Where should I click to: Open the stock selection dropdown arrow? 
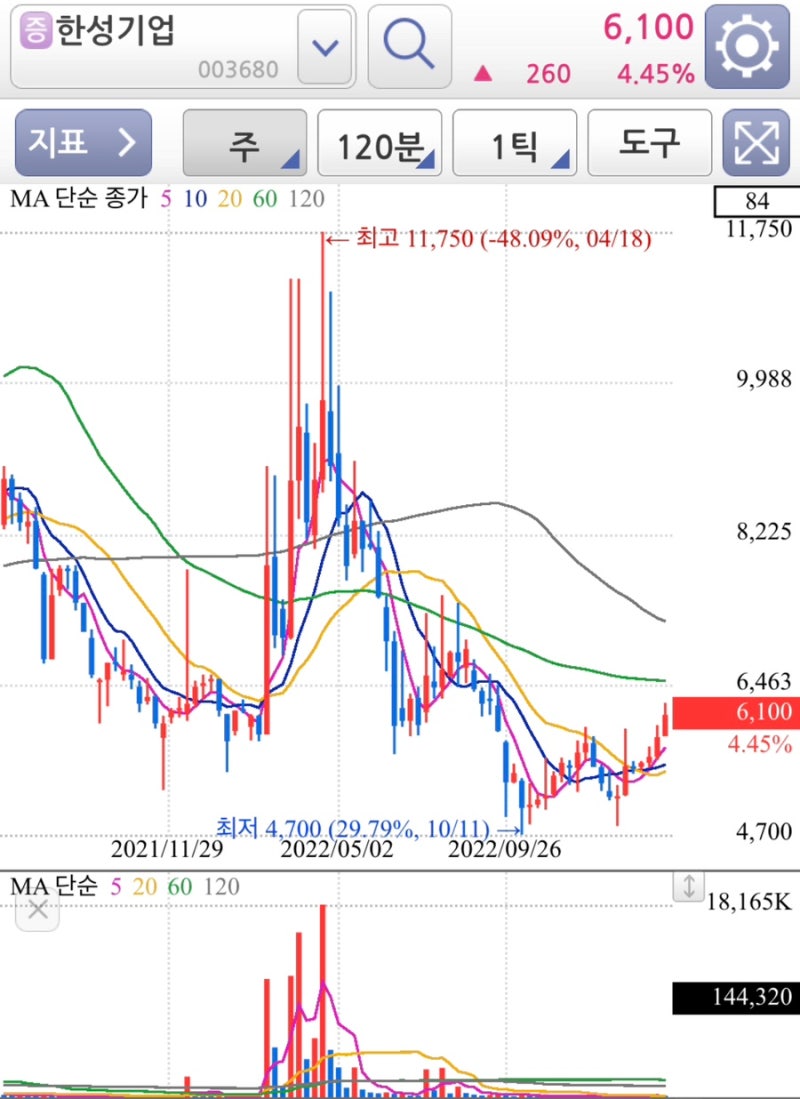coord(325,48)
